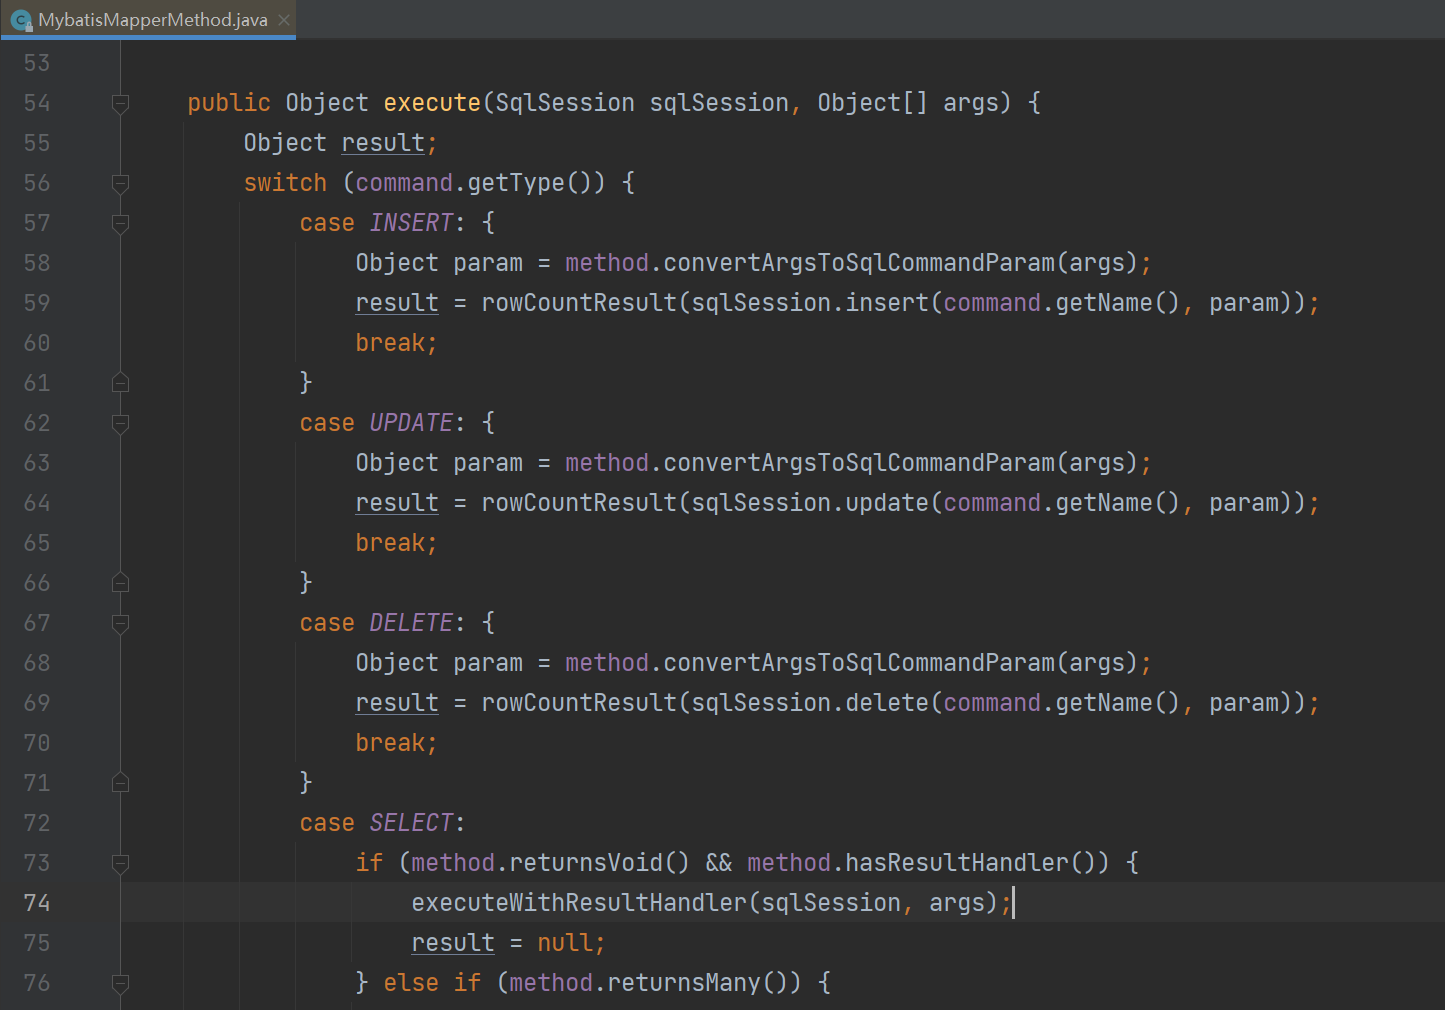Screen dimensions: 1445x1010
Task: Collapse the case INSERT block at line 57
Action: click(120, 223)
